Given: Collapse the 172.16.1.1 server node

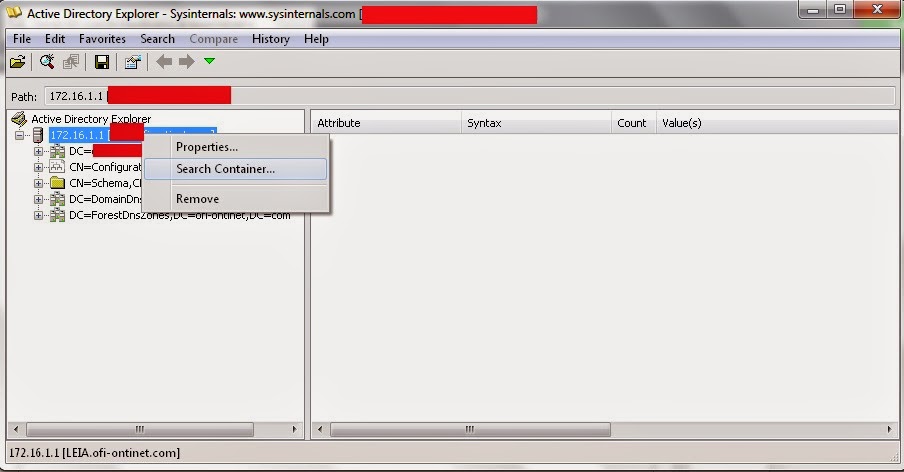Looking at the screenshot, I should (20, 135).
